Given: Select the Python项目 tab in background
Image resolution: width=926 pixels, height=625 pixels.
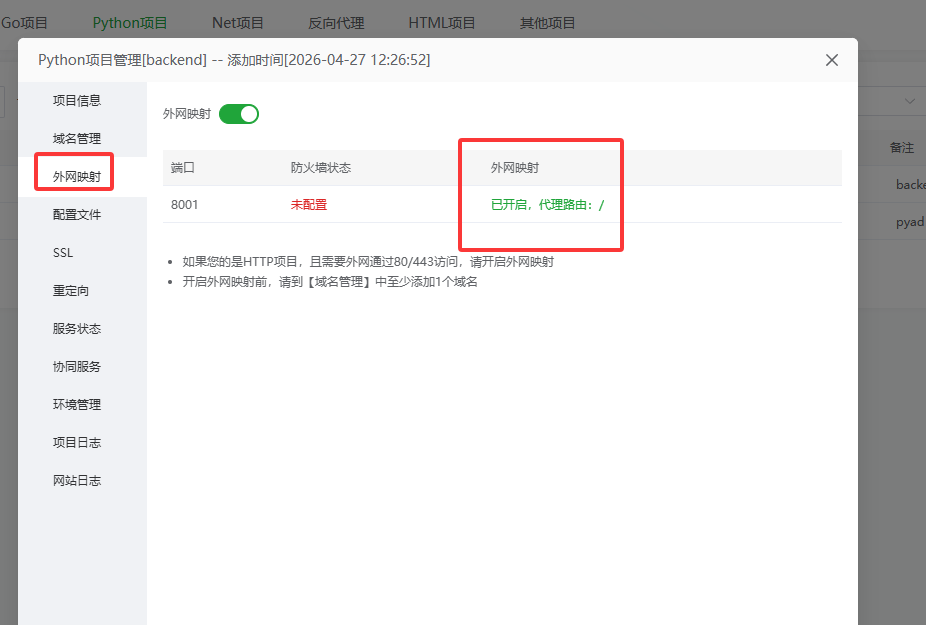Looking at the screenshot, I should tap(130, 23).
